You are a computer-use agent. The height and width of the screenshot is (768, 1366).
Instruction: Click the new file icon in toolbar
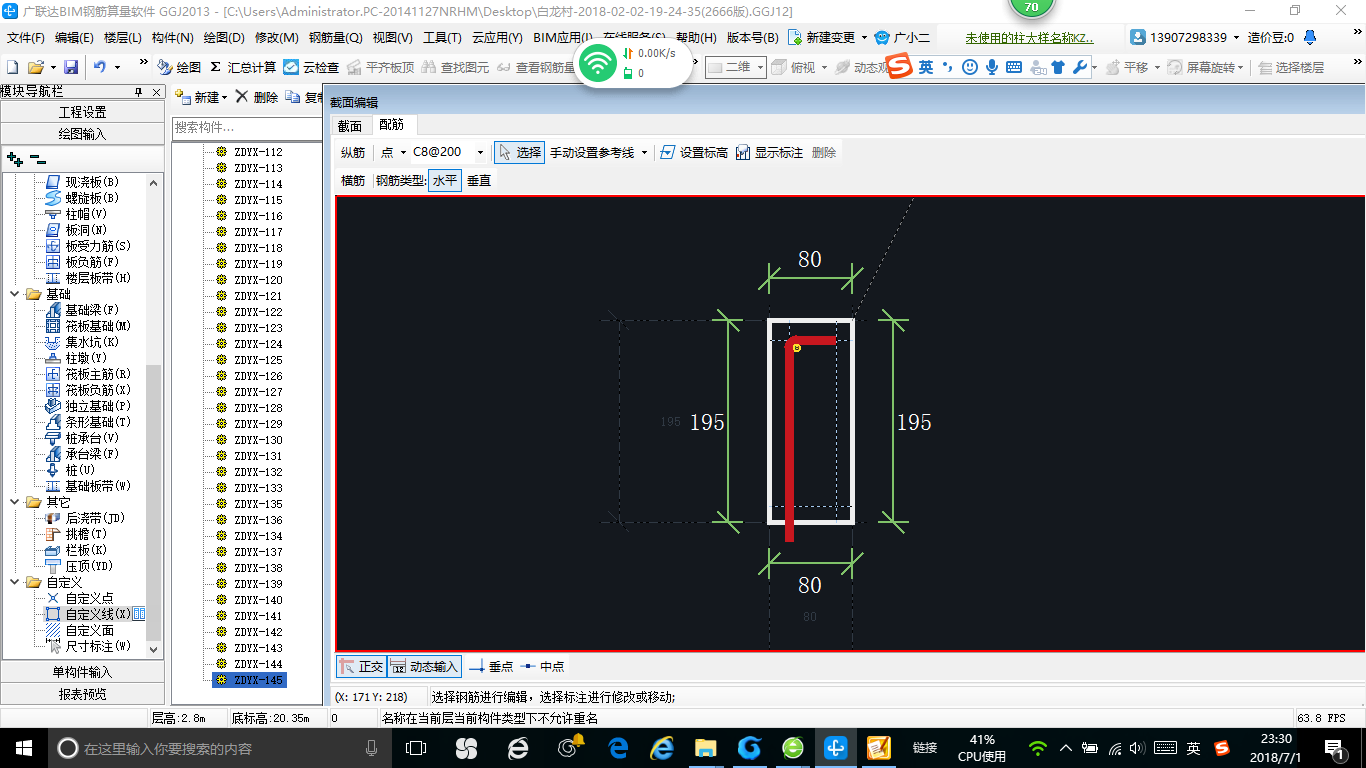coord(12,67)
